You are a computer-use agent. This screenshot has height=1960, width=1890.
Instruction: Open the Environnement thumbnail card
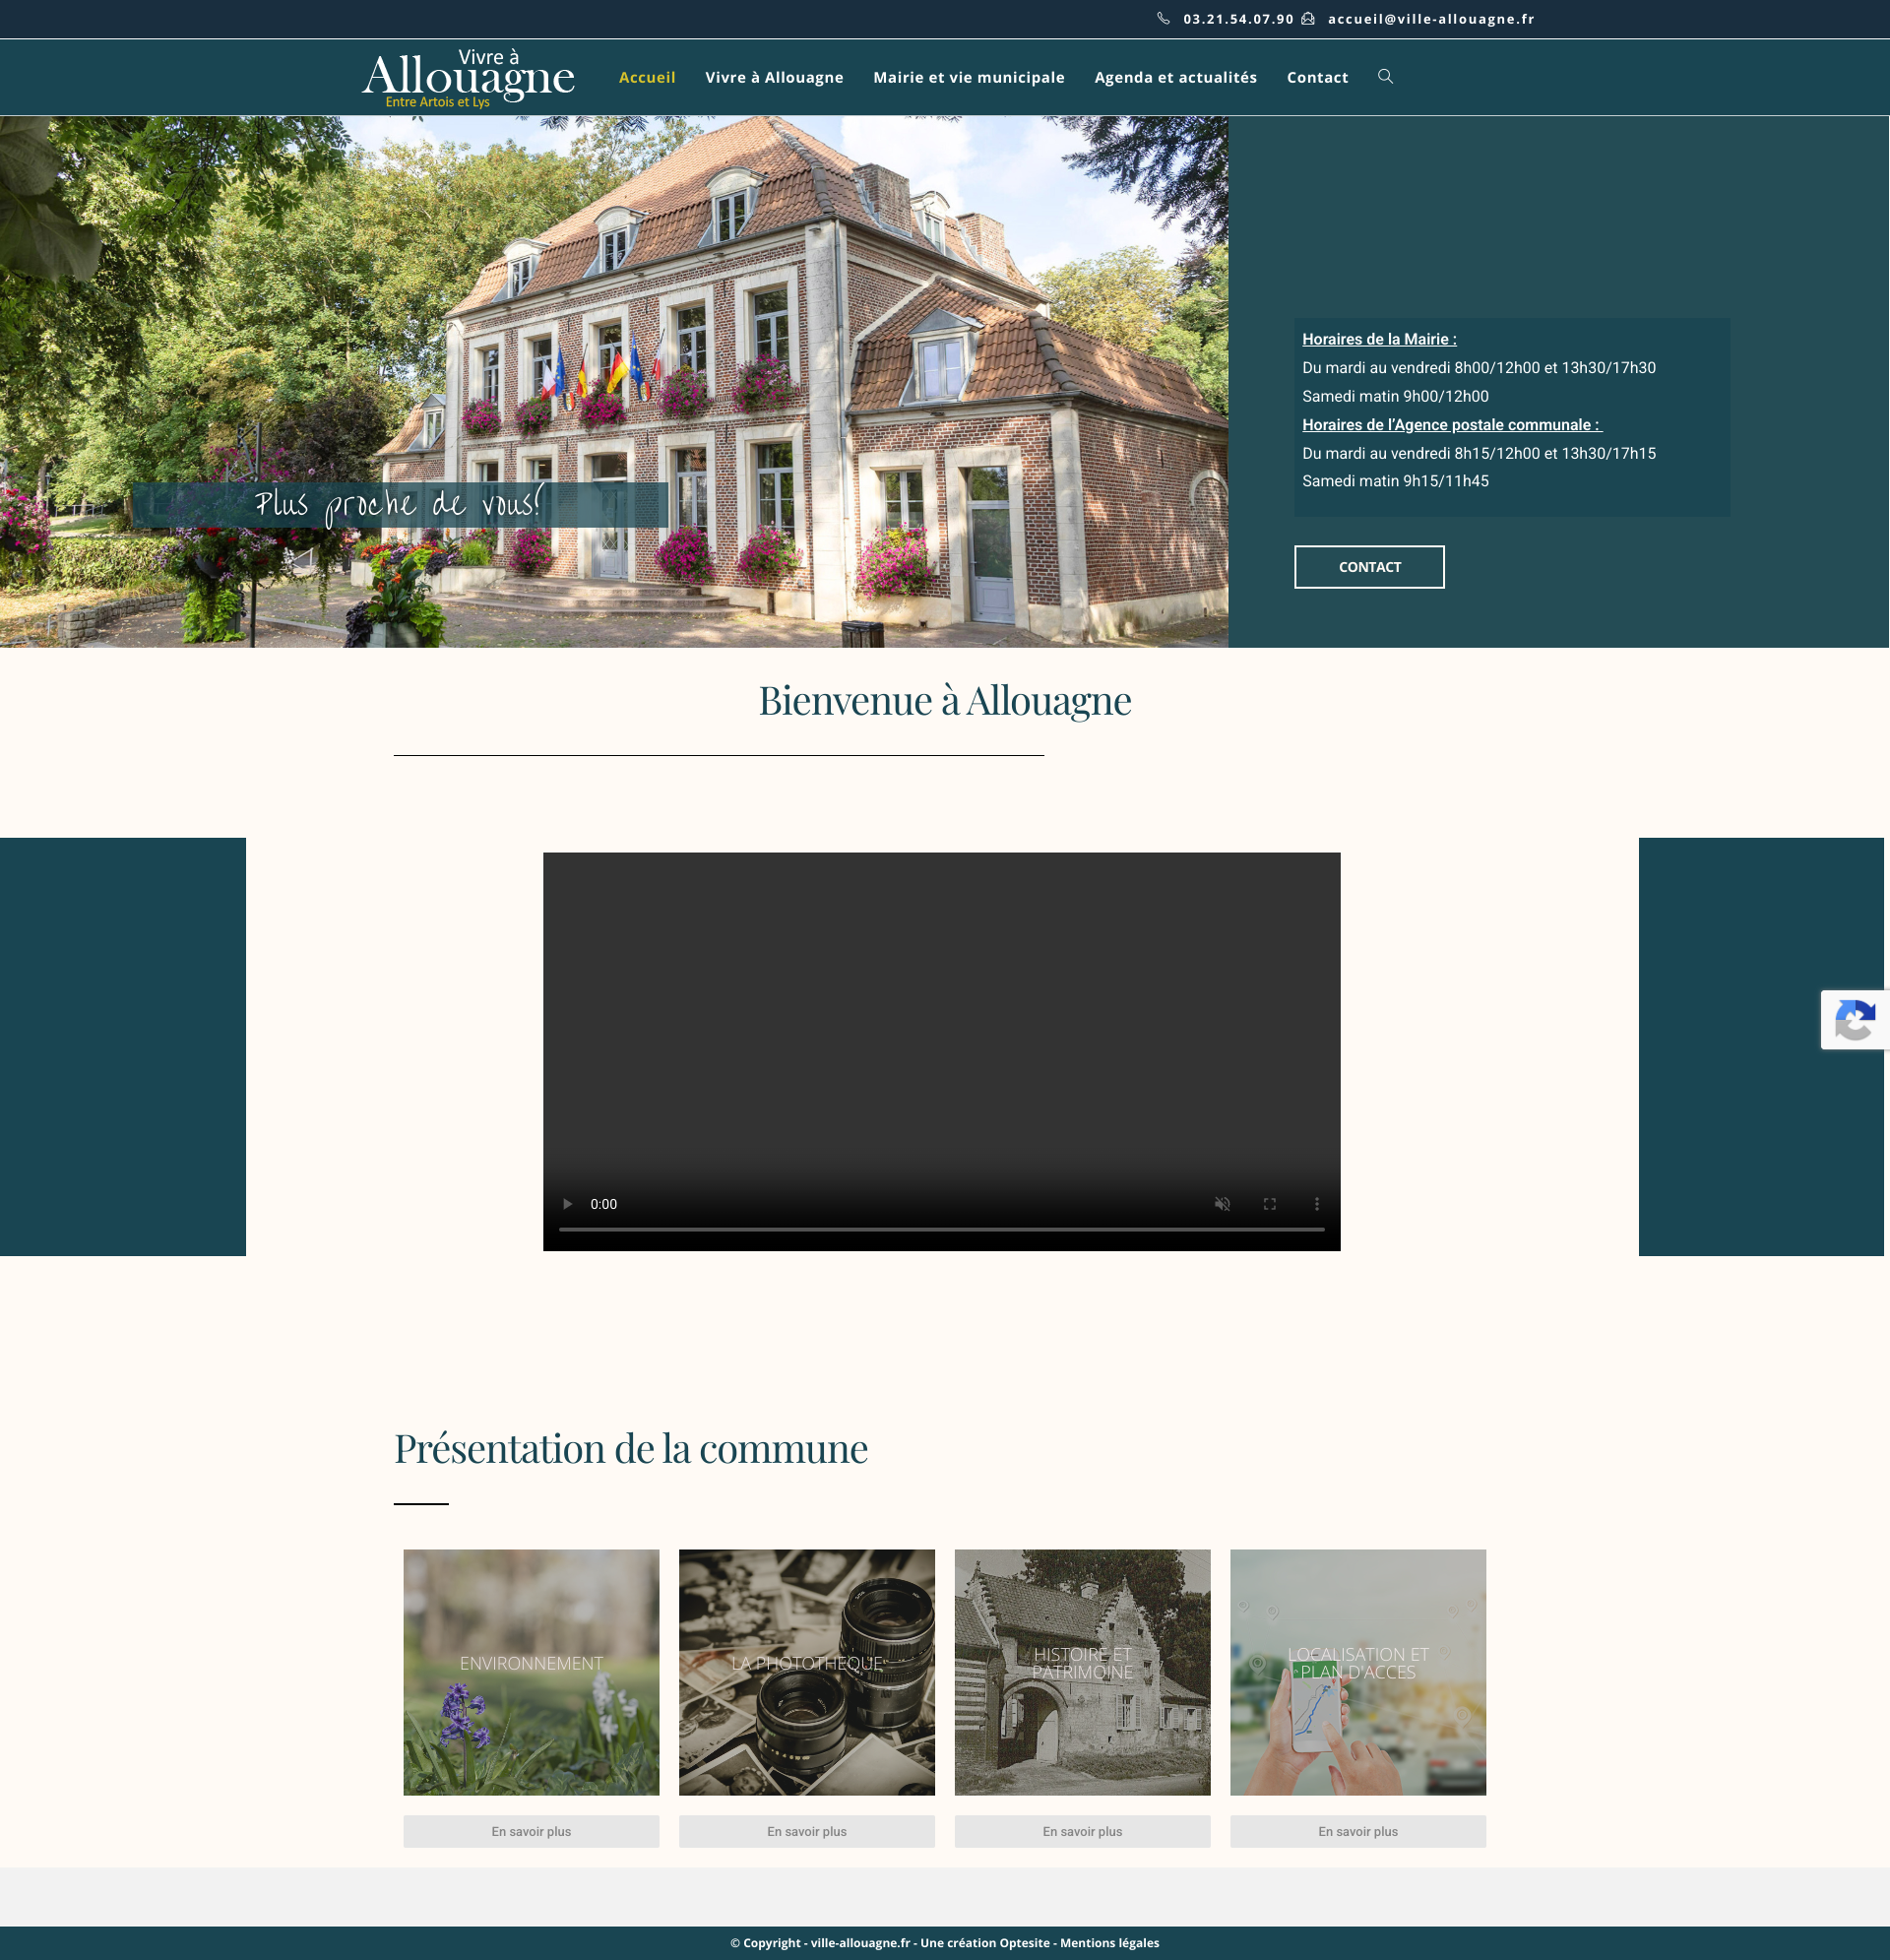531,1672
